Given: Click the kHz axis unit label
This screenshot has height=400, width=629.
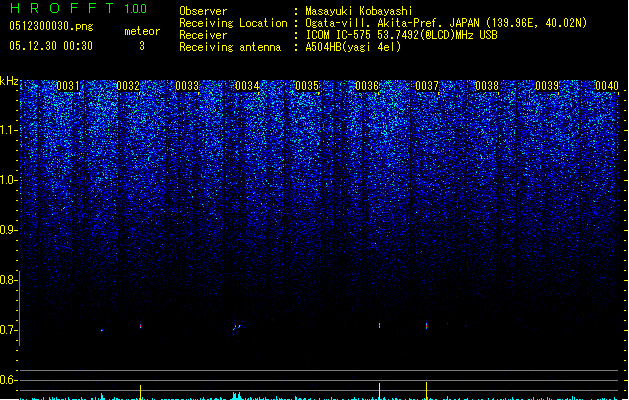Looking at the screenshot, I should point(9,81).
